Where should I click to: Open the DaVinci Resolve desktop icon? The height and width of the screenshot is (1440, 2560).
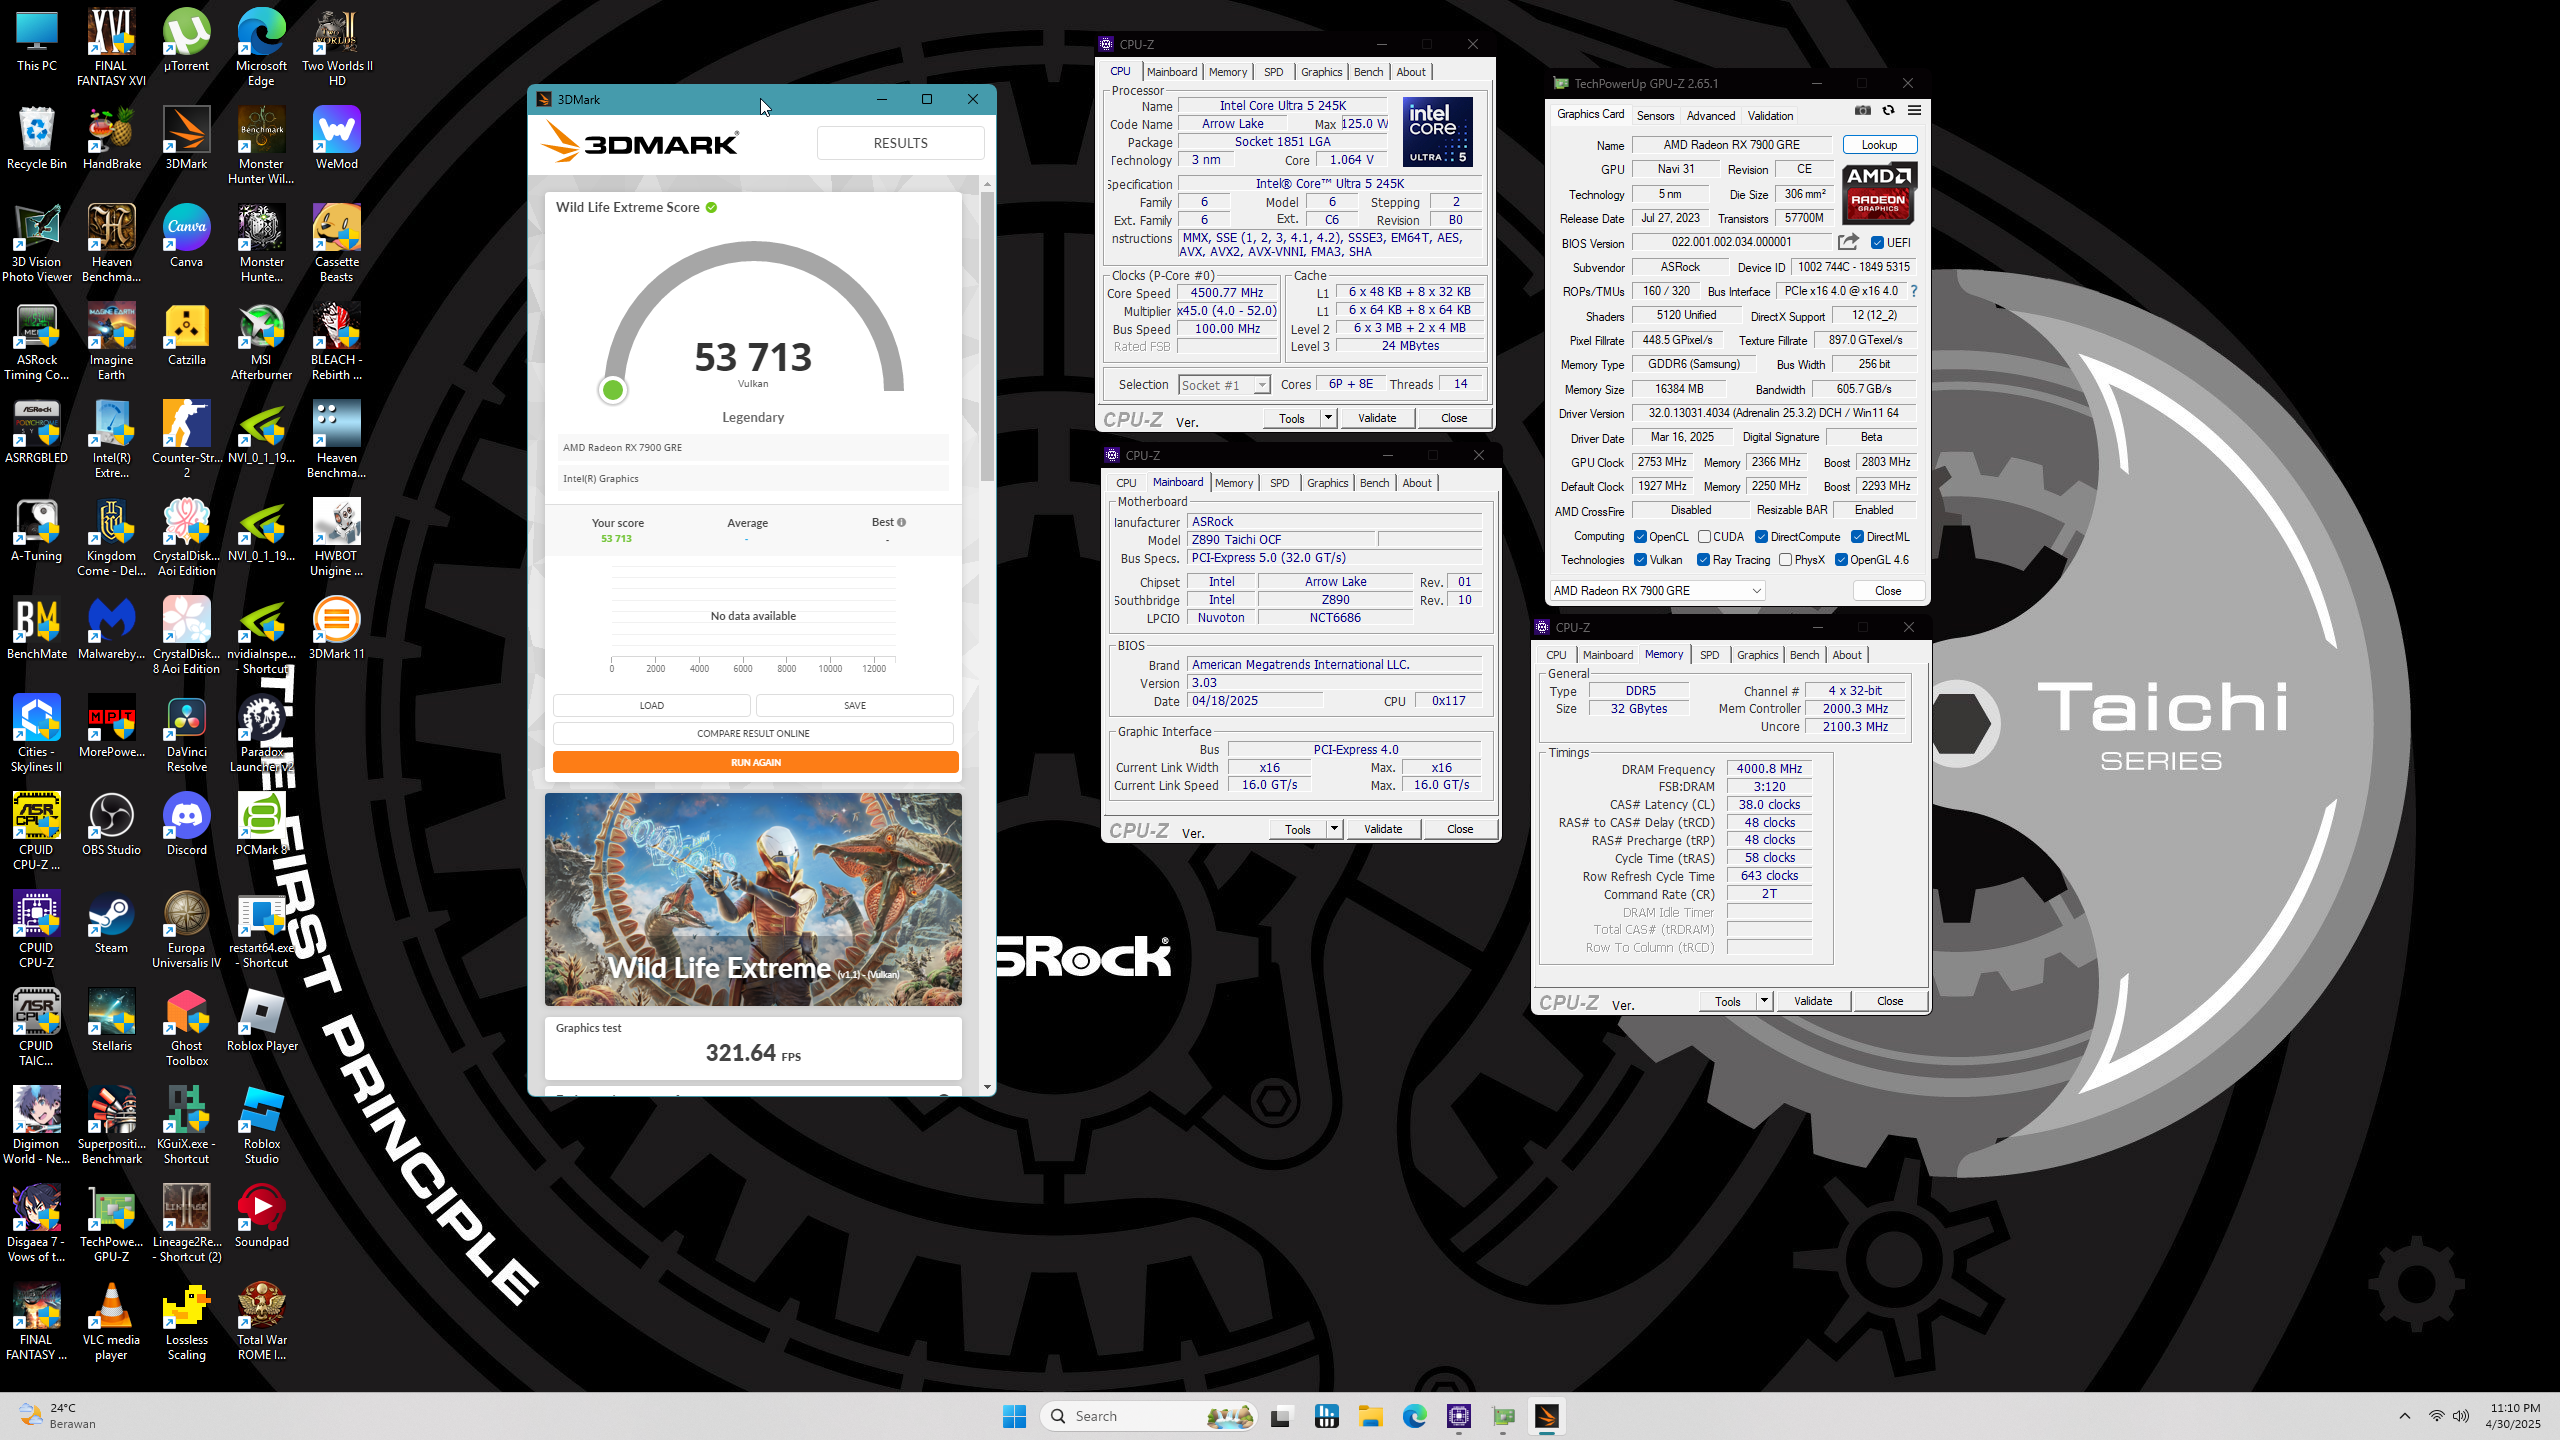[x=186, y=734]
